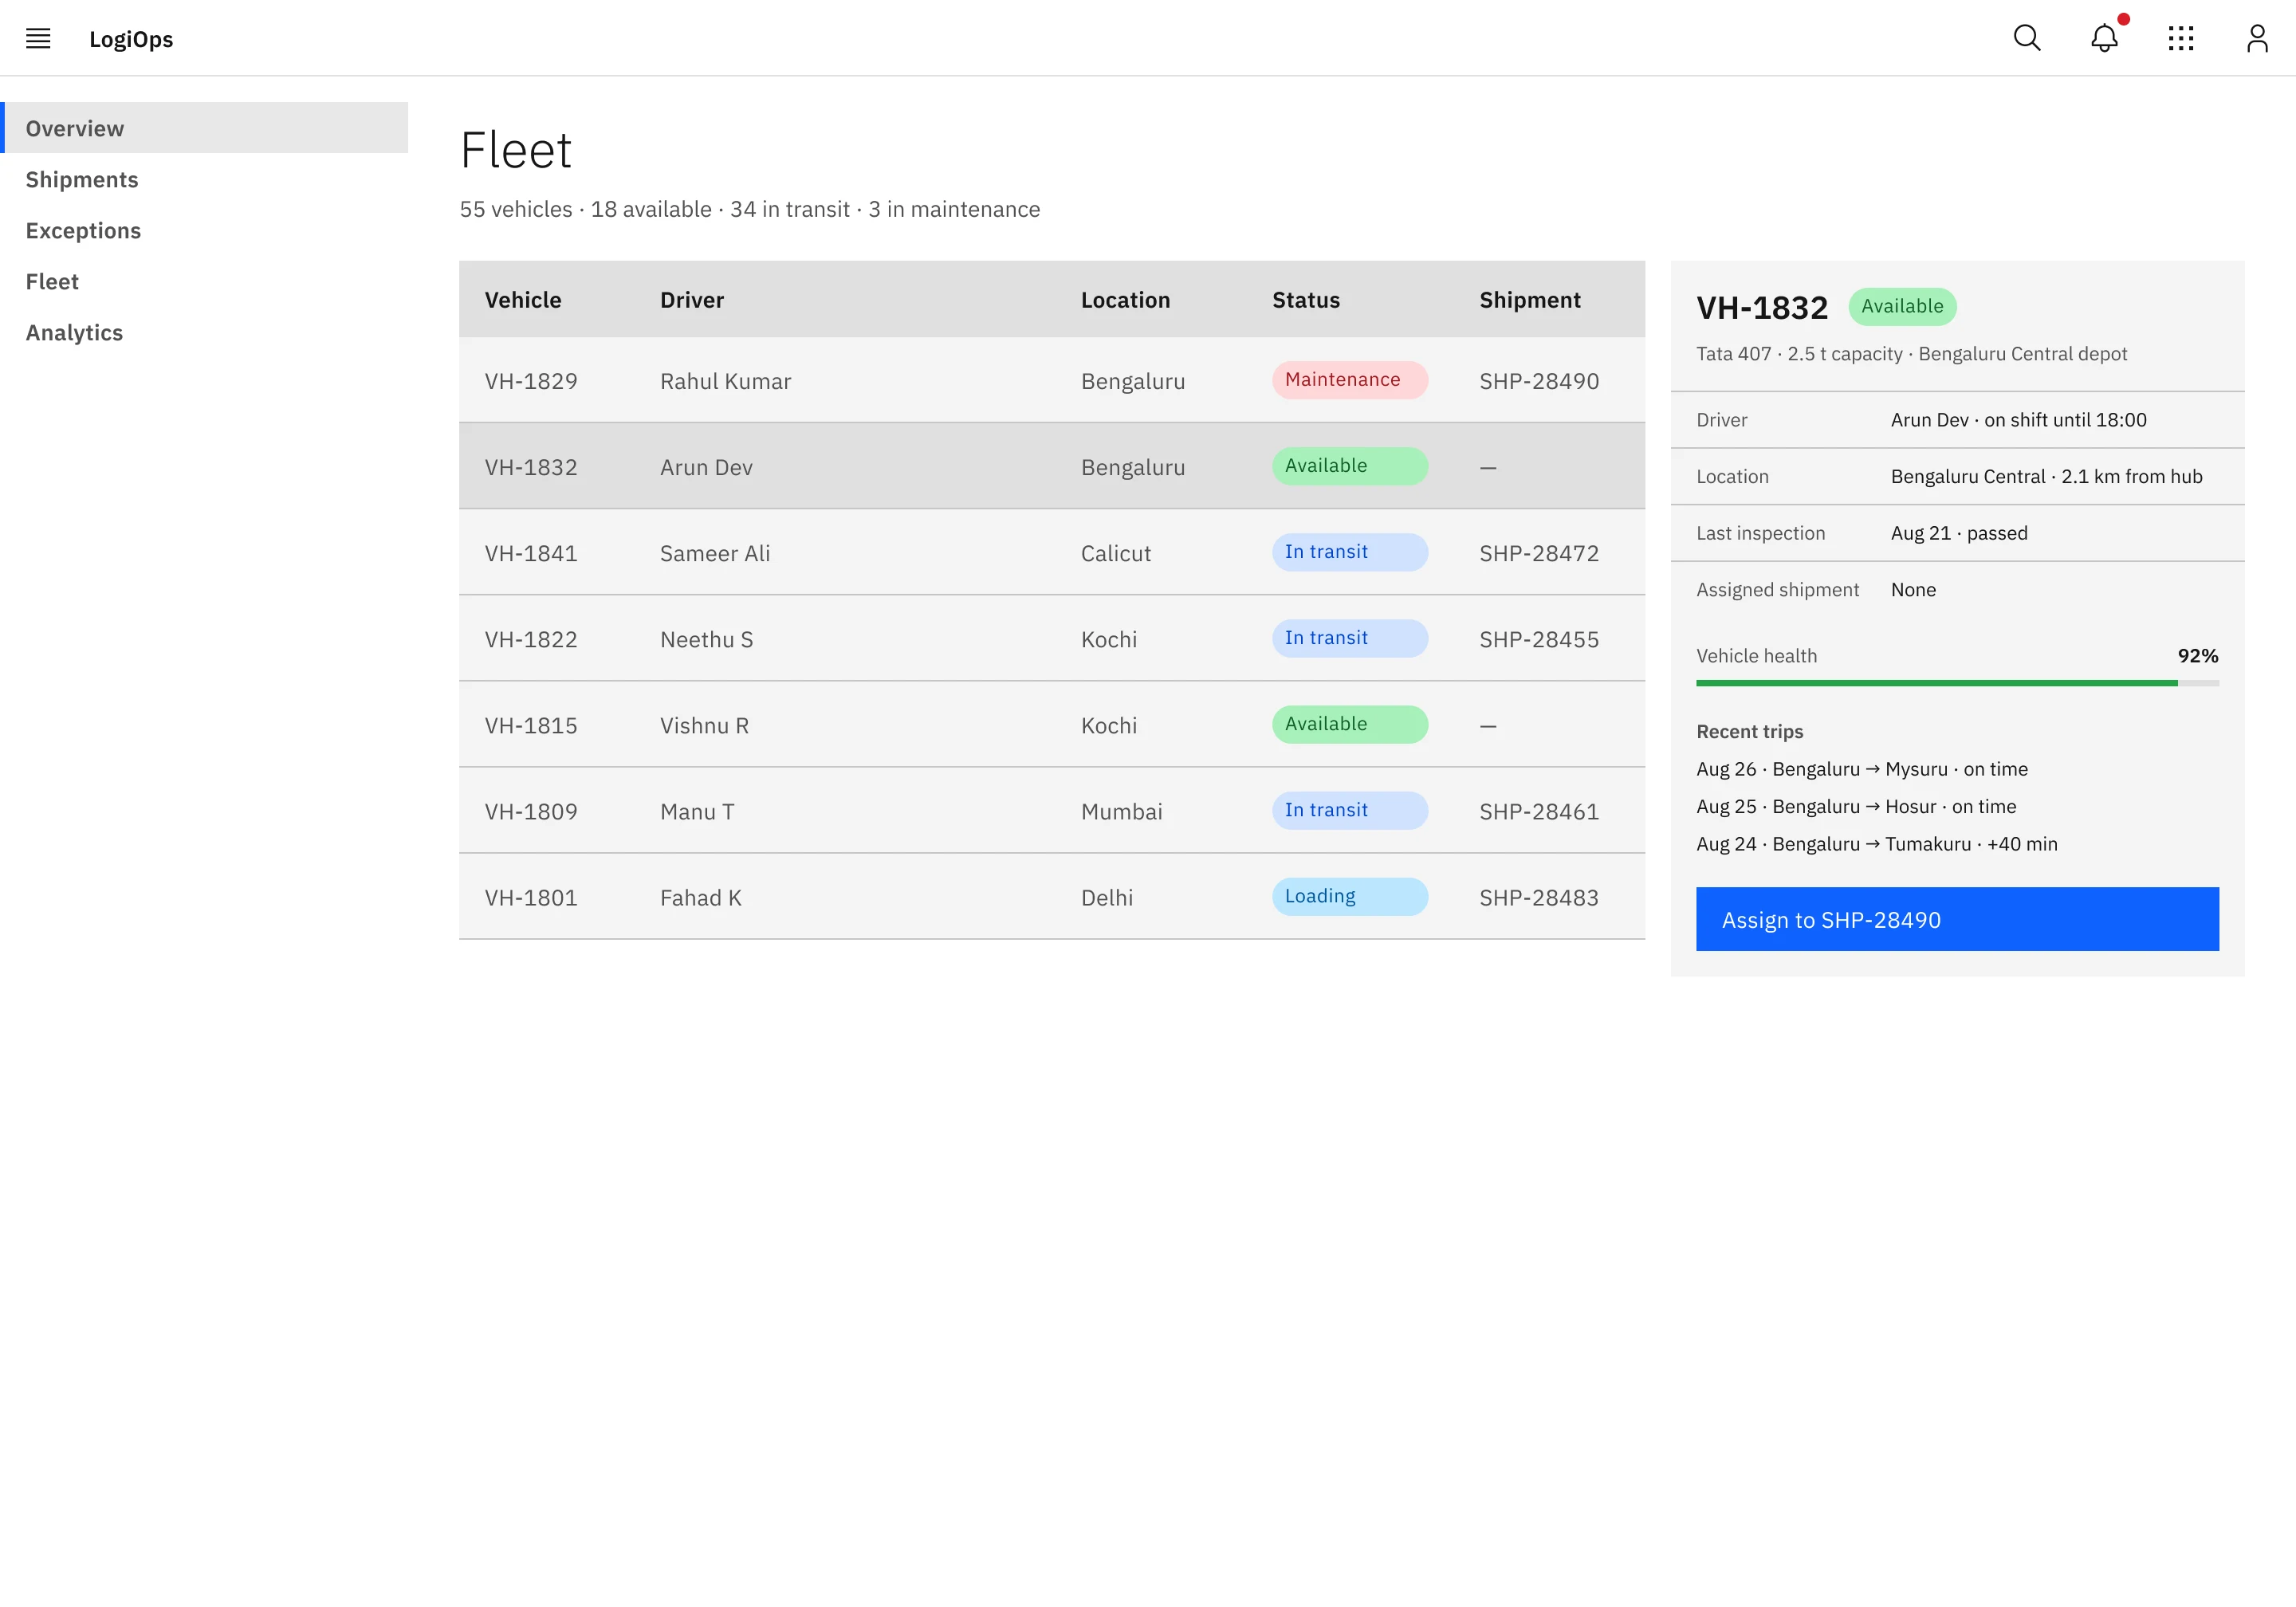Open shipment SHP-28472
2296x1607 pixels.
[x=1539, y=553]
